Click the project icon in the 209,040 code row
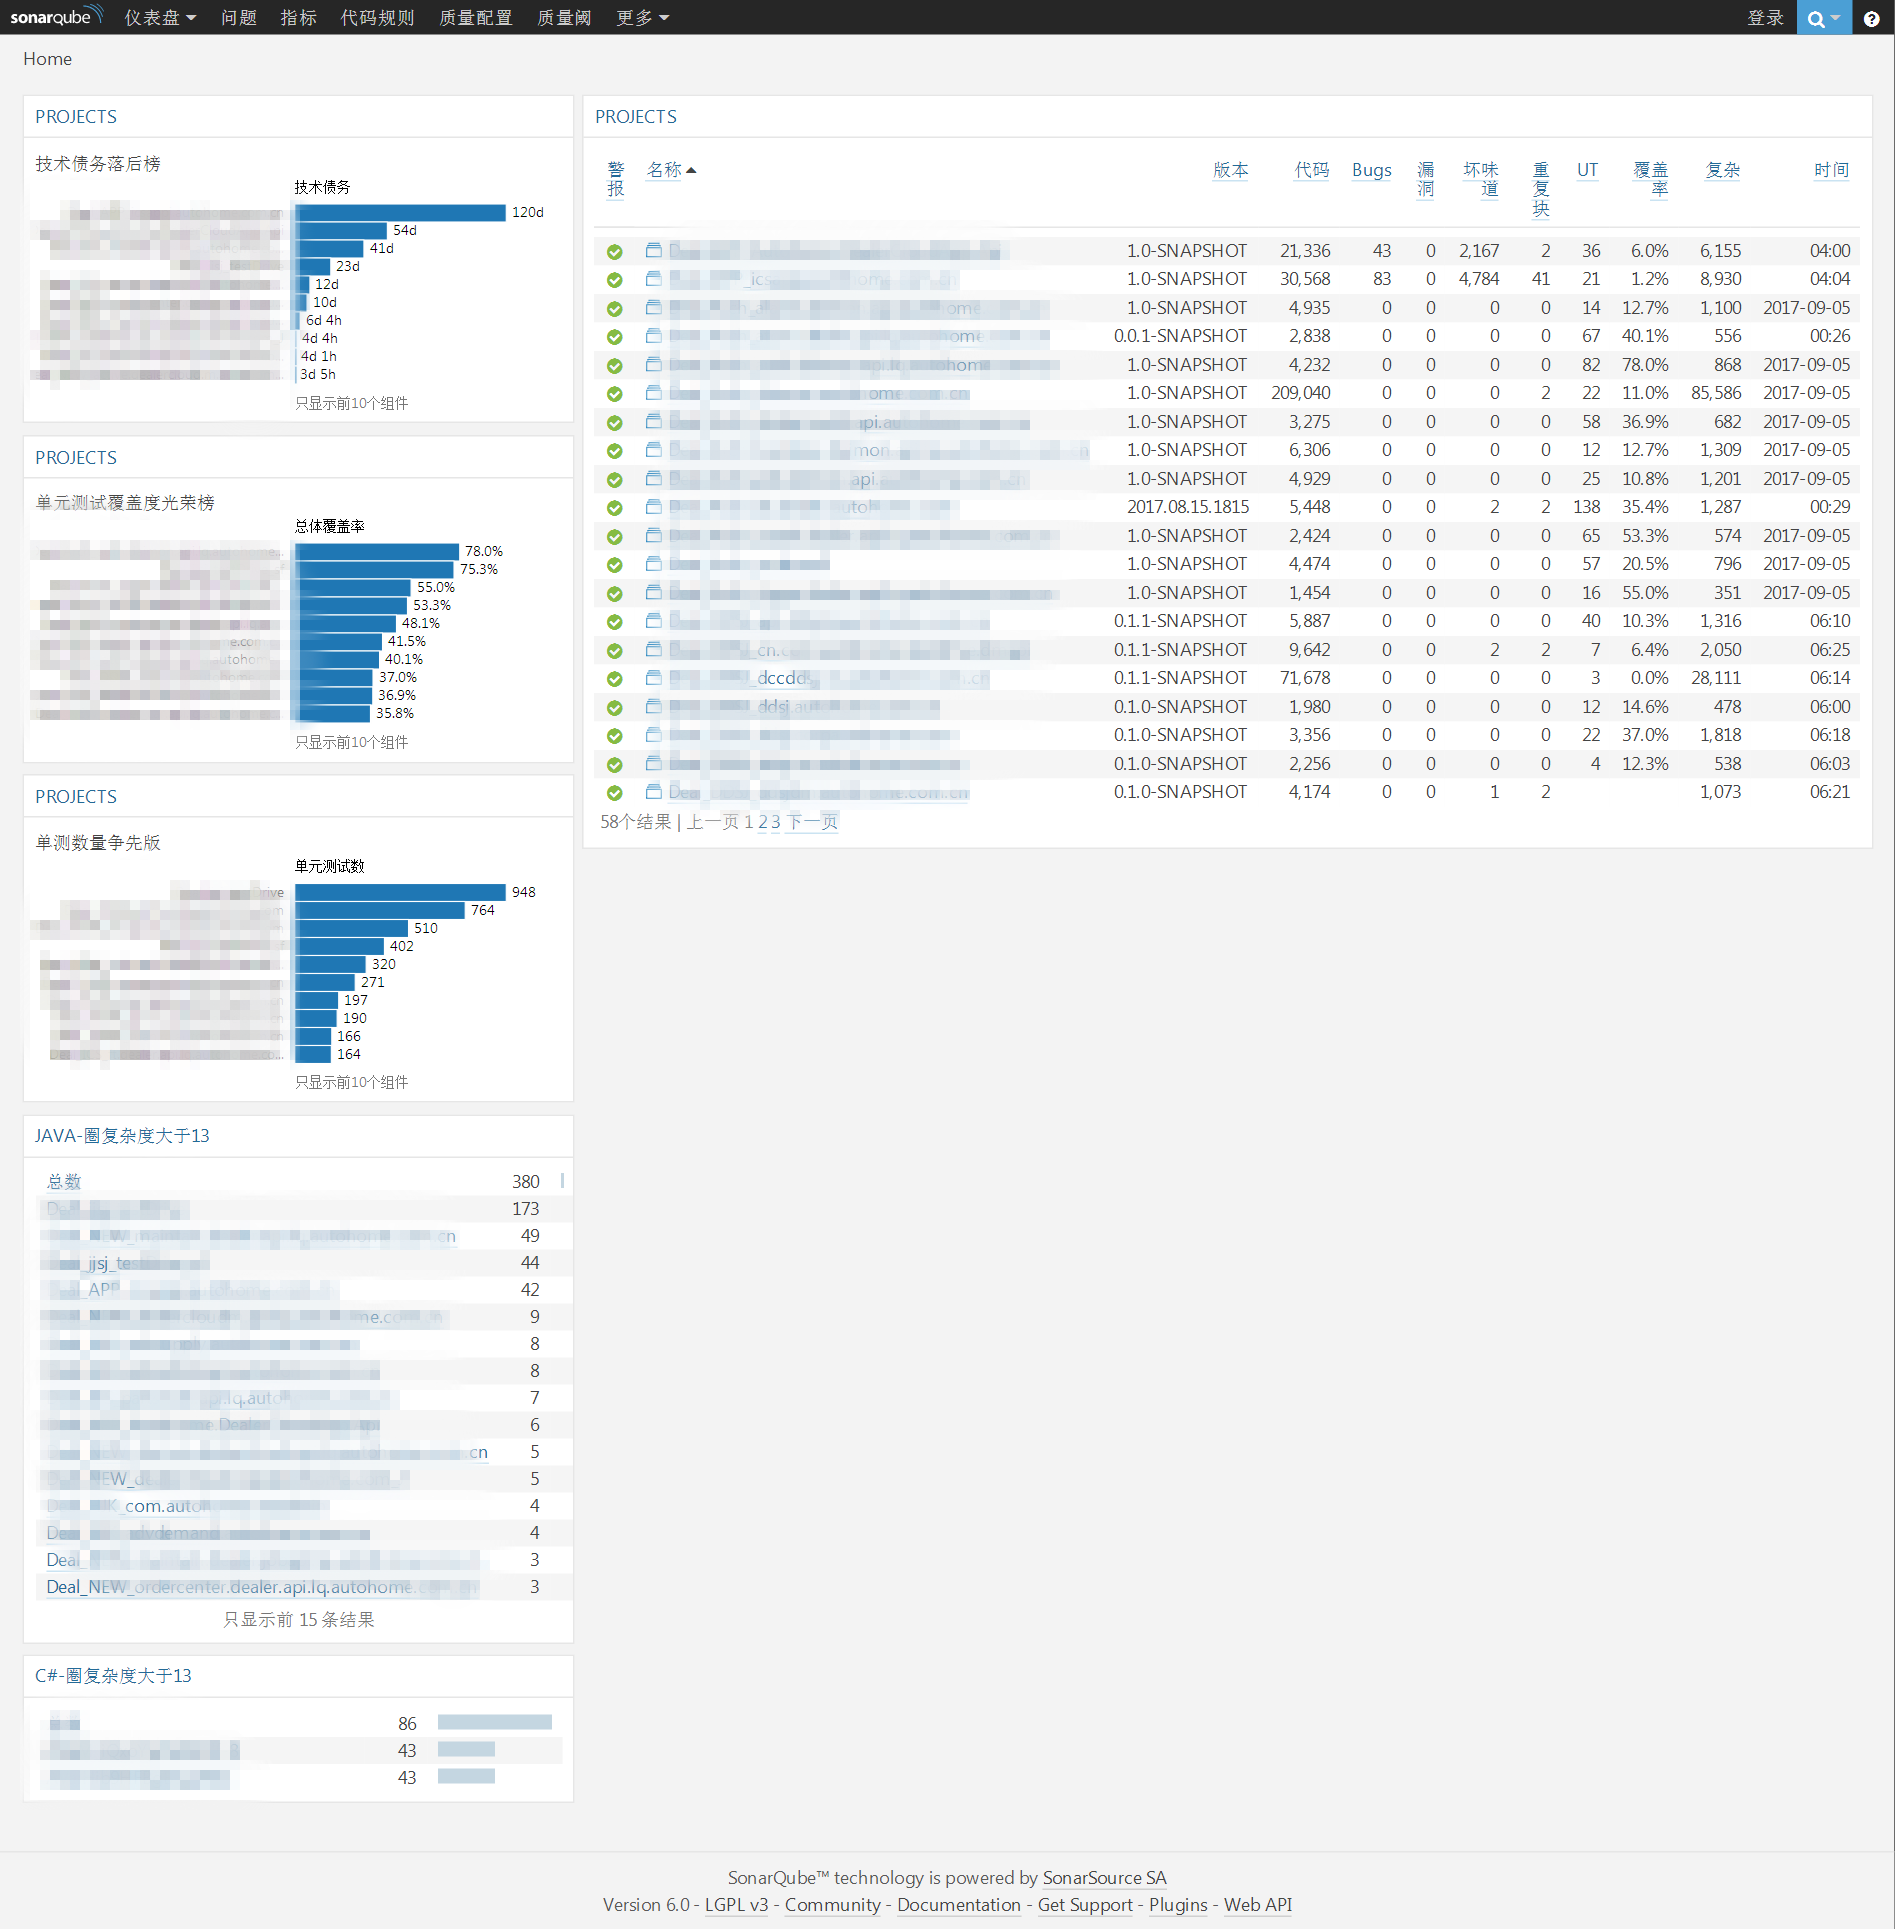The image size is (1895, 1929). pyautogui.click(x=654, y=393)
